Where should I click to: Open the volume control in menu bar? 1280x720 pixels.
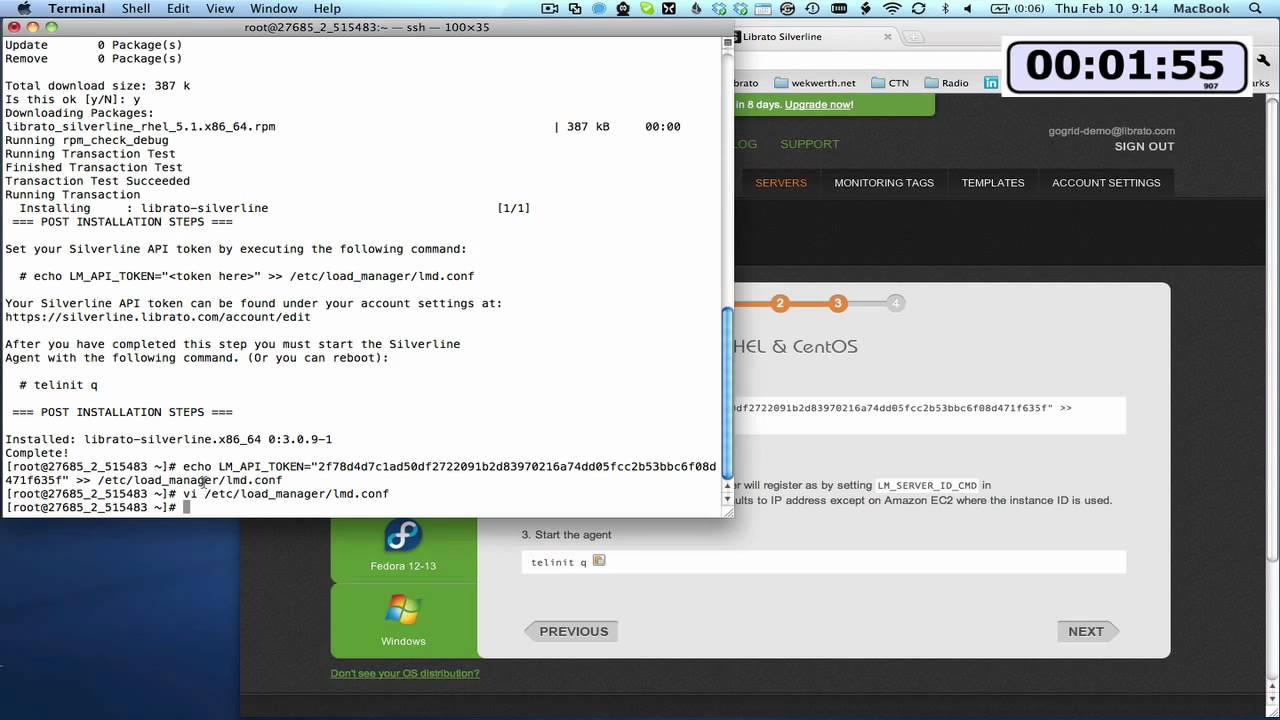coord(968,9)
